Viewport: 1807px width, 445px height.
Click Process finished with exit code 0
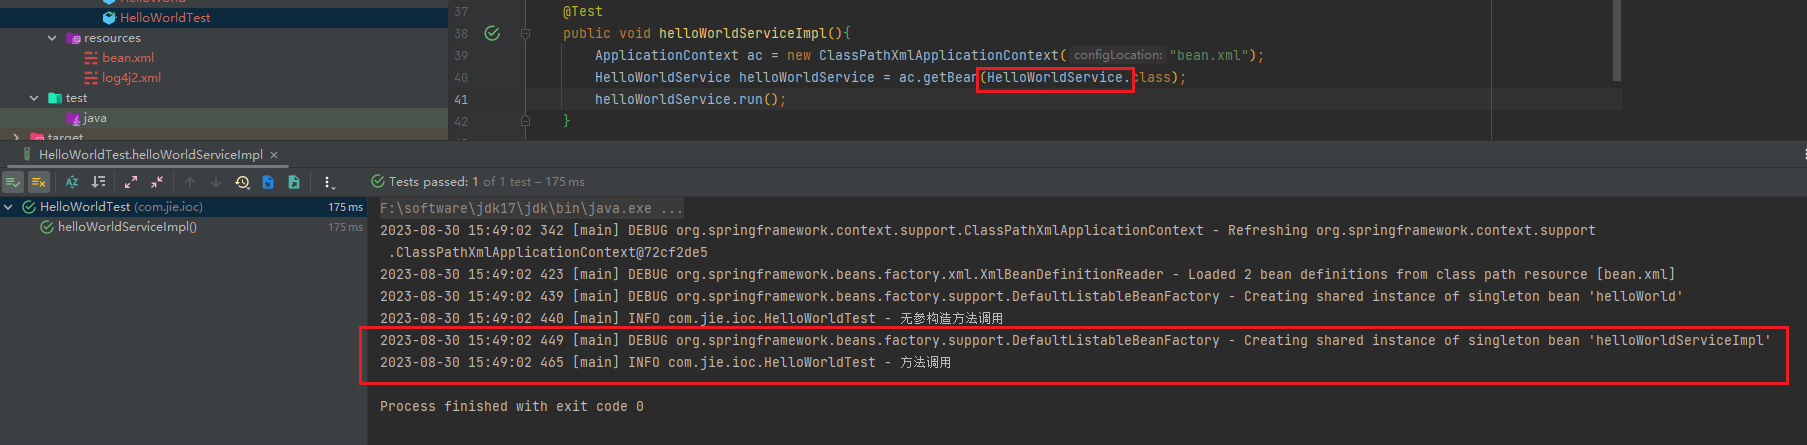tap(512, 406)
